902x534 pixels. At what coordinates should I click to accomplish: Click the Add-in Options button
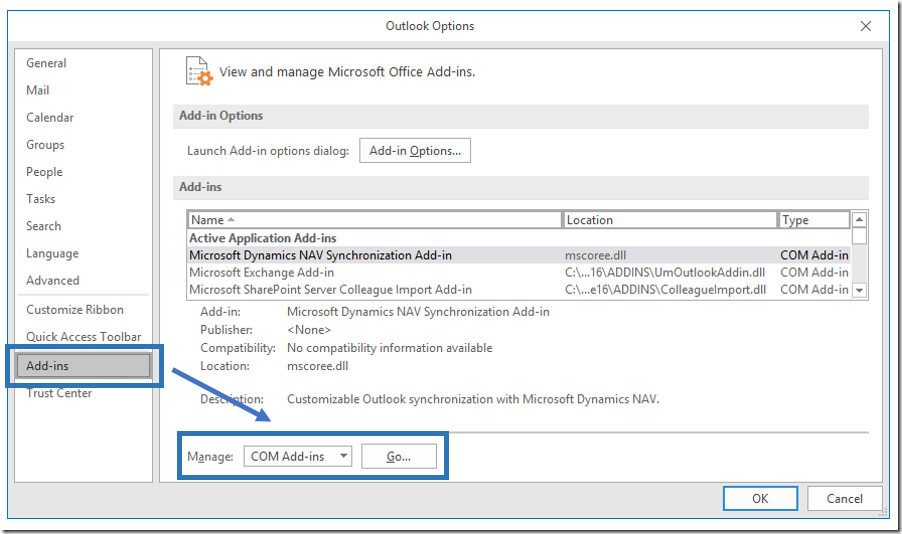tap(415, 151)
